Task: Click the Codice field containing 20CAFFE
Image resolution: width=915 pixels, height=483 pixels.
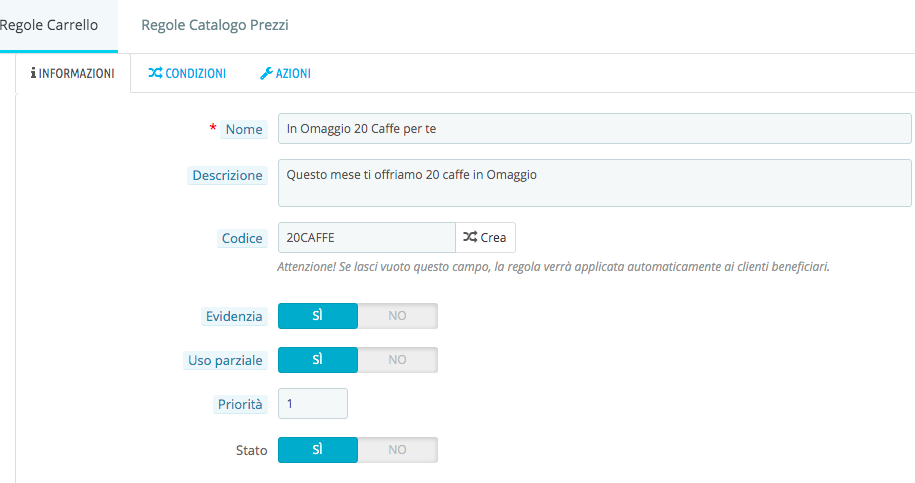Action: 366,238
